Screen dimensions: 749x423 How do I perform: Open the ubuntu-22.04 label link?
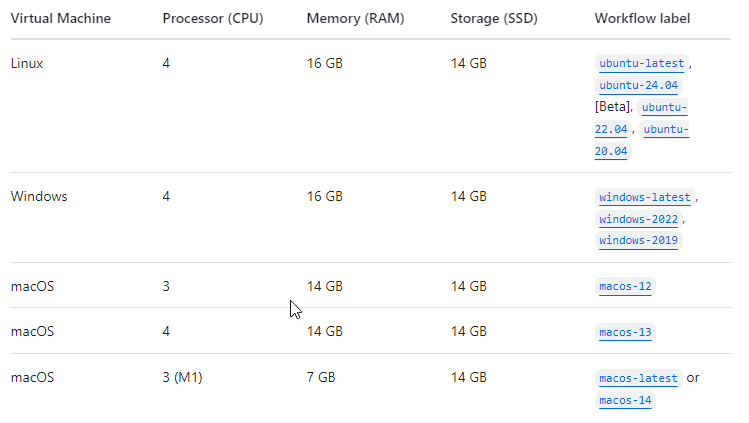point(664,107)
